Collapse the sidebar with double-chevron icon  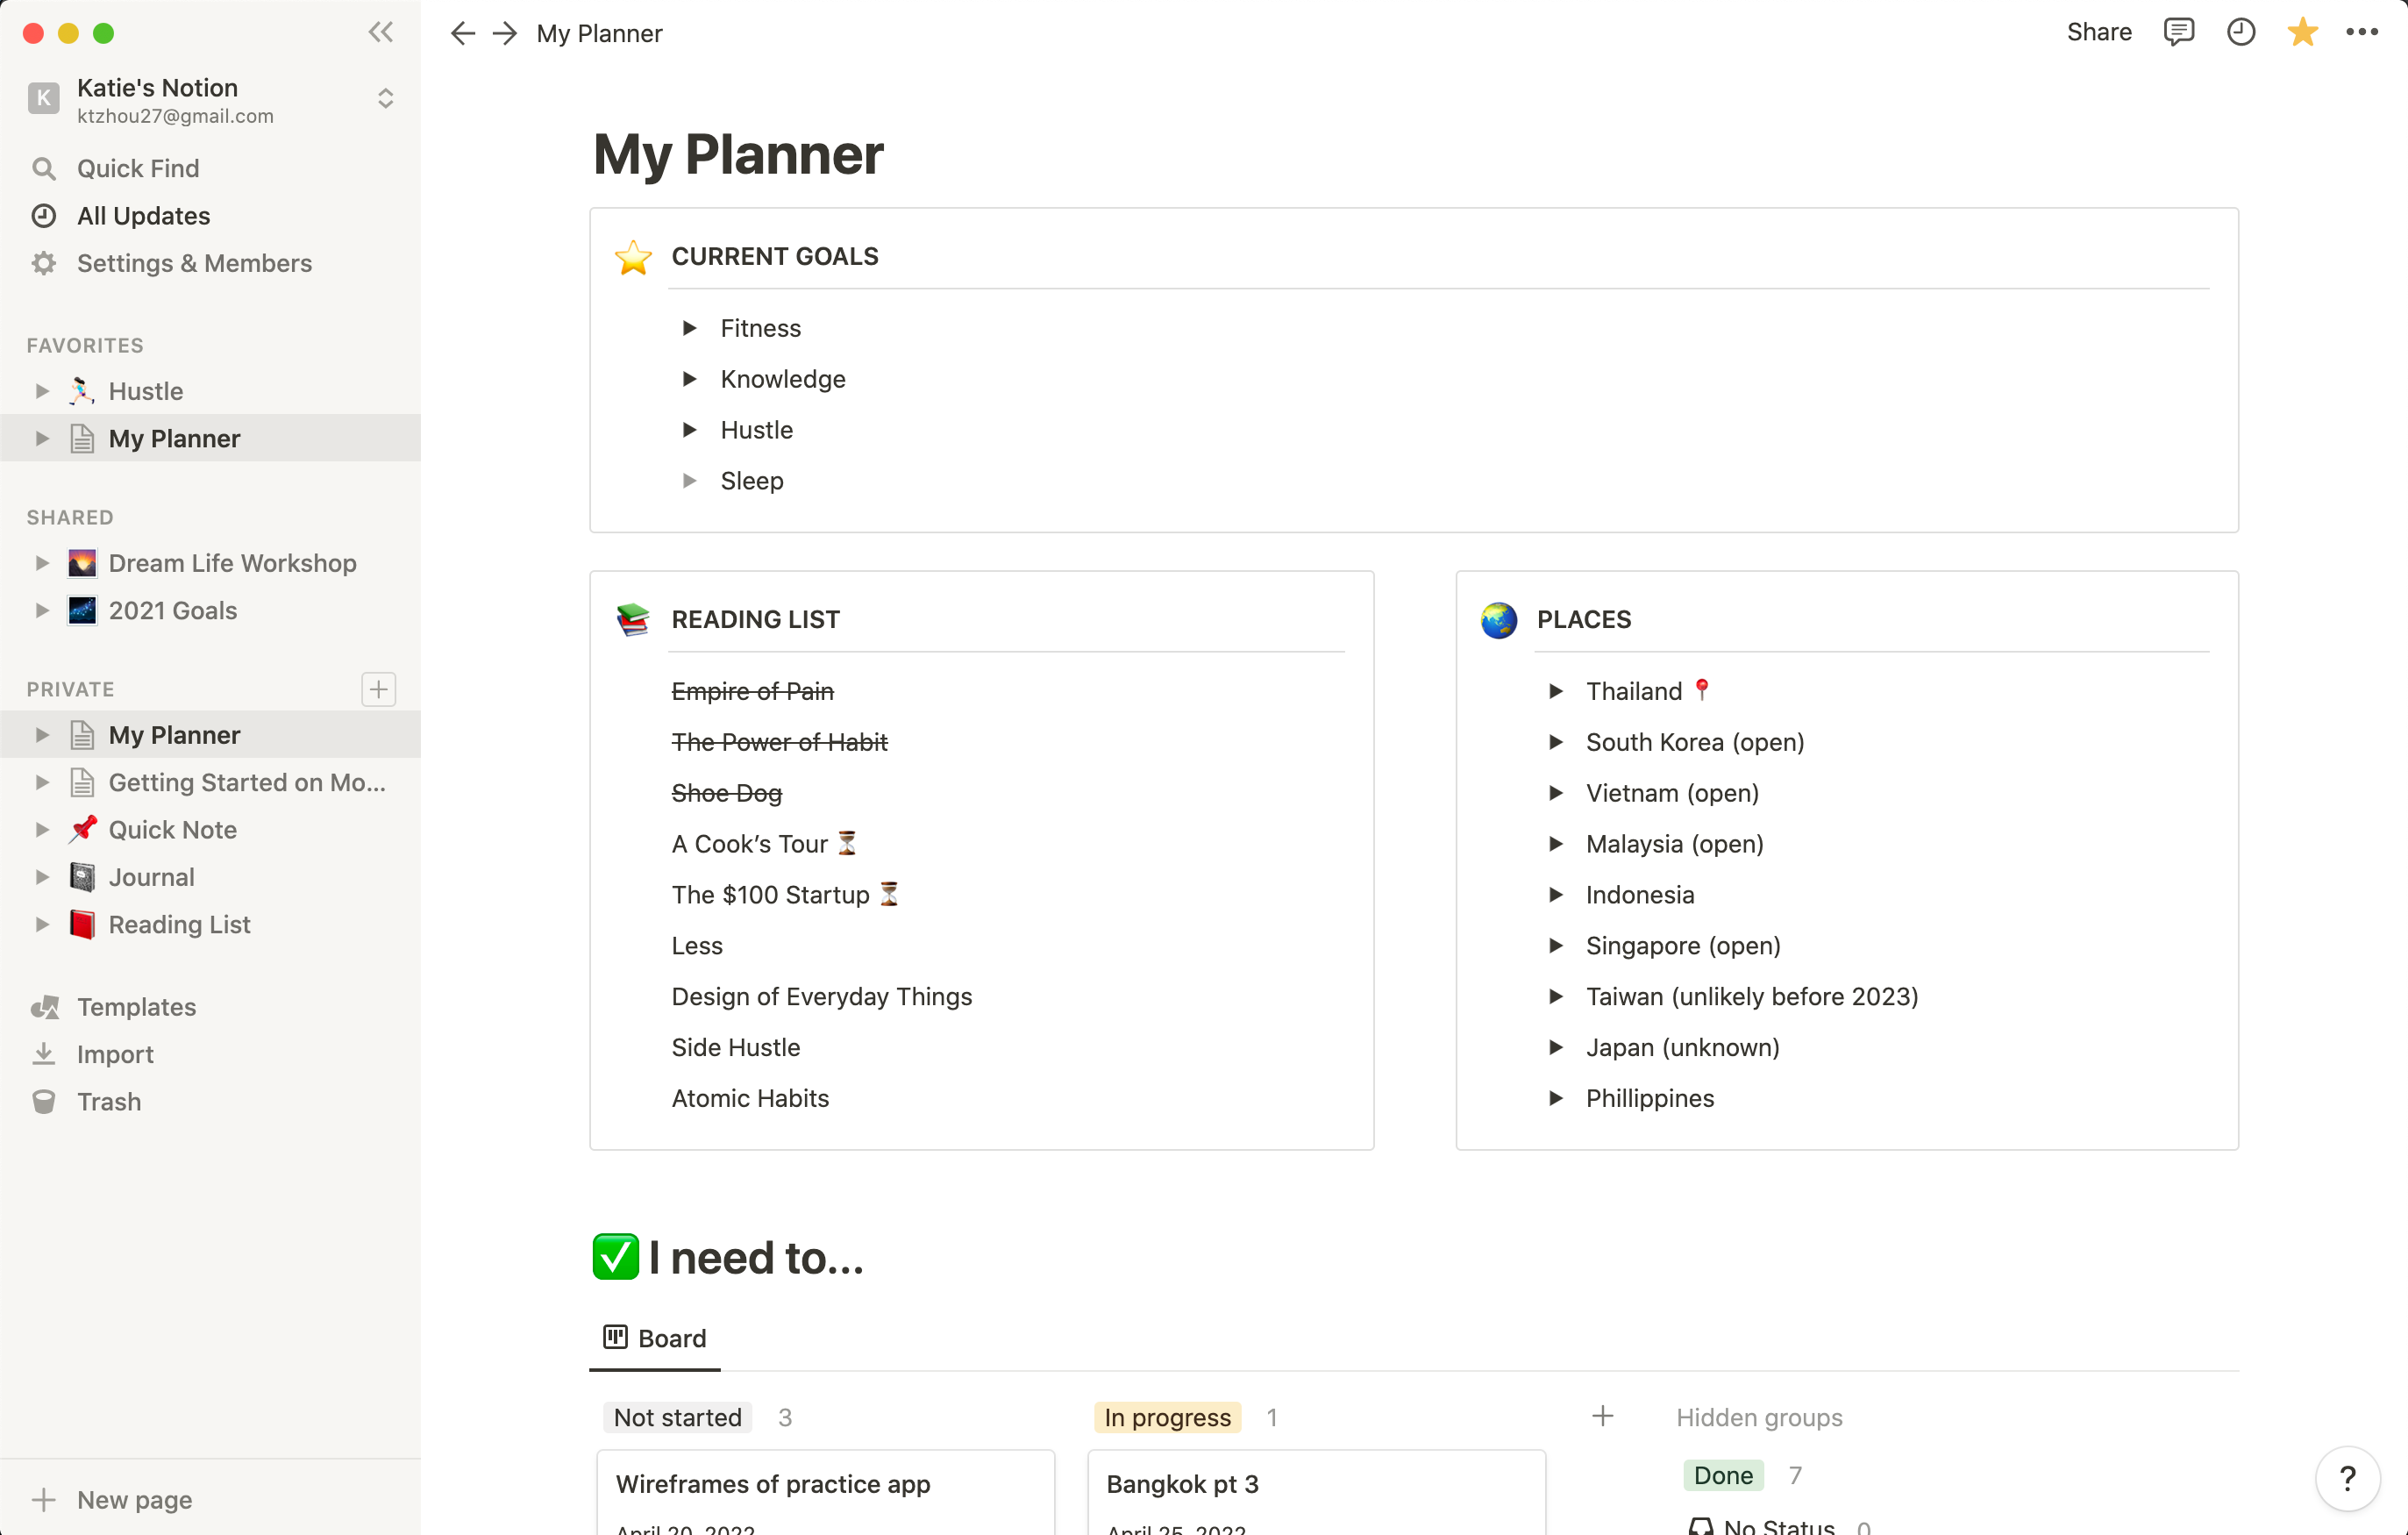point(380,33)
